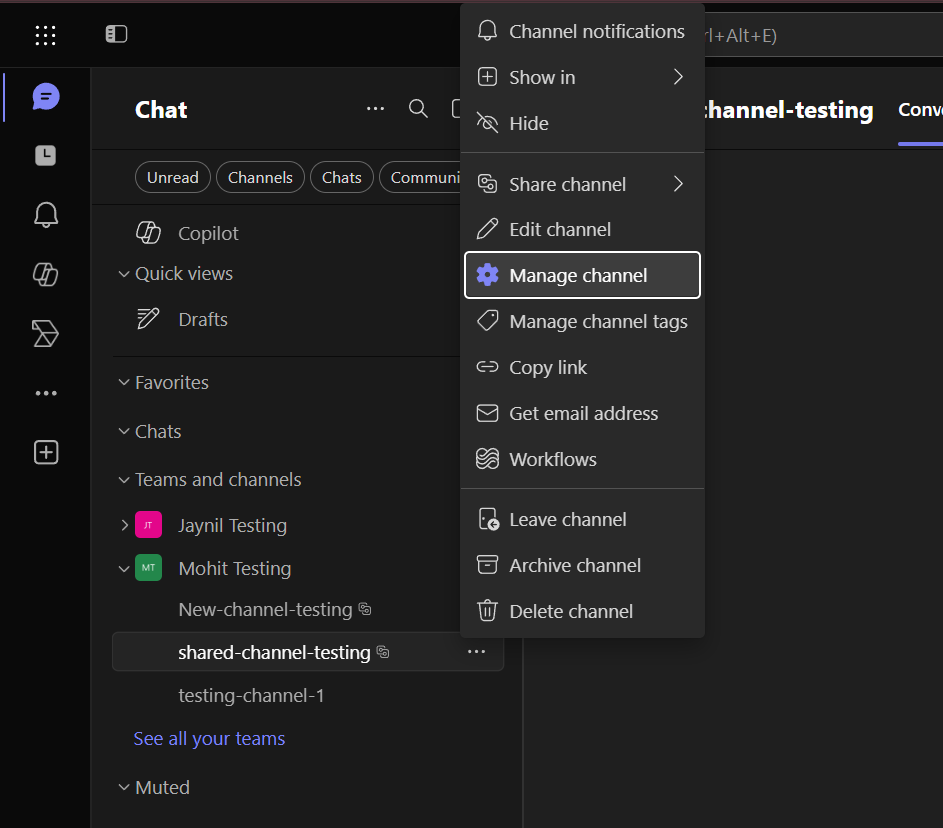Choose Manage channel tags menu item
Viewport: 943px width, 828px height.
pyautogui.click(x=582, y=321)
